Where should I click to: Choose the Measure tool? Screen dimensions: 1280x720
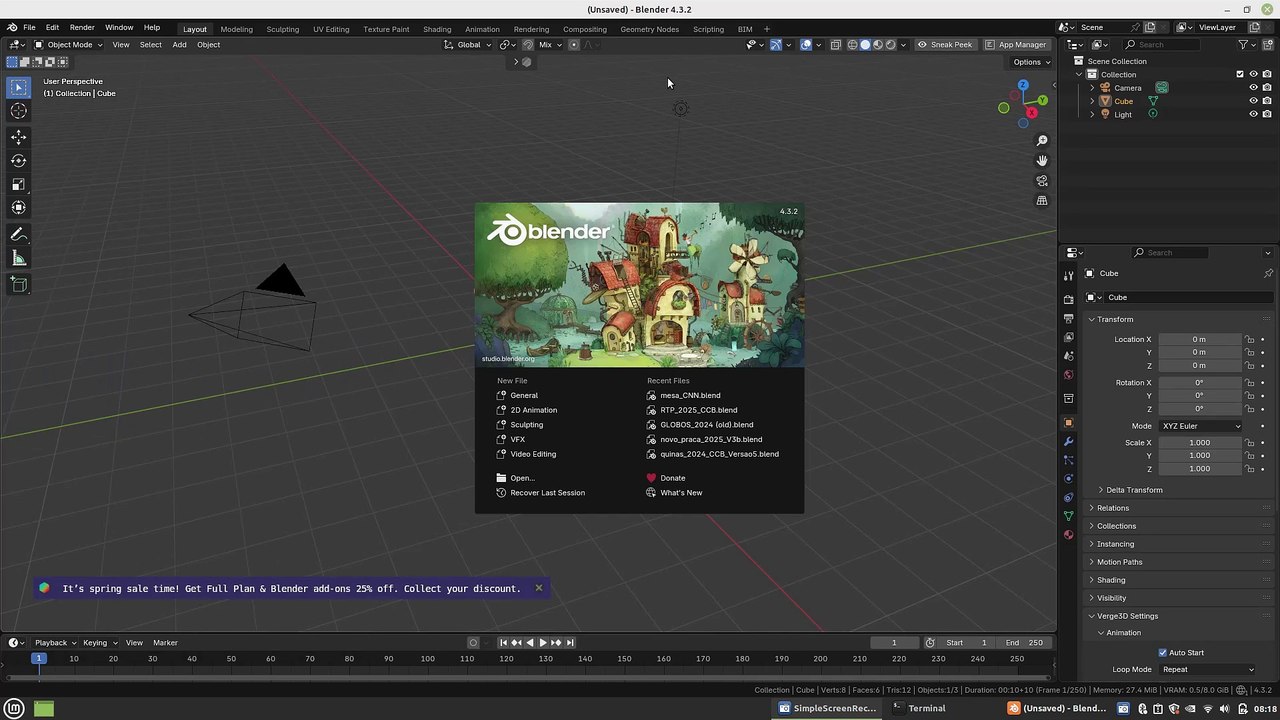tap(18, 259)
